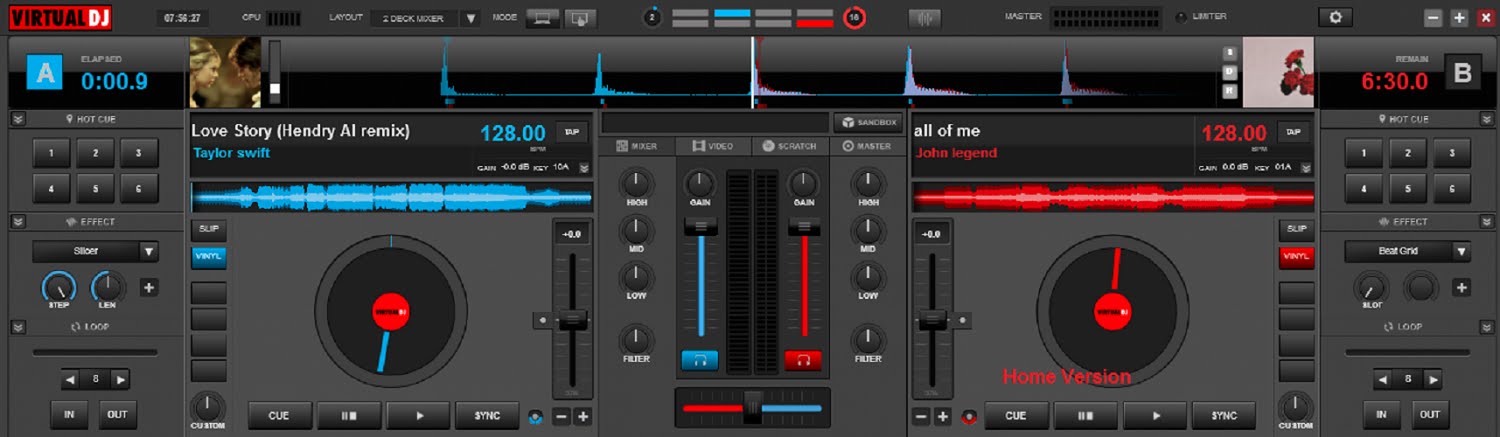
Task: Click the Love Story album art thumbnail
Action: pyautogui.click(x=225, y=72)
